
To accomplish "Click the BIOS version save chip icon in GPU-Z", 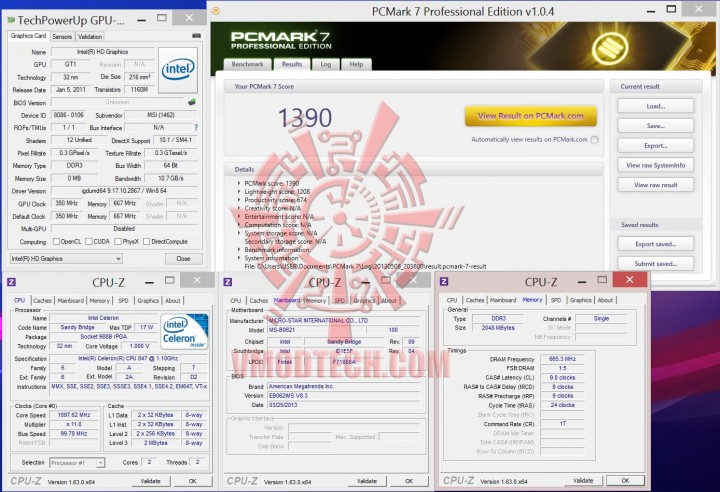I will pos(192,102).
